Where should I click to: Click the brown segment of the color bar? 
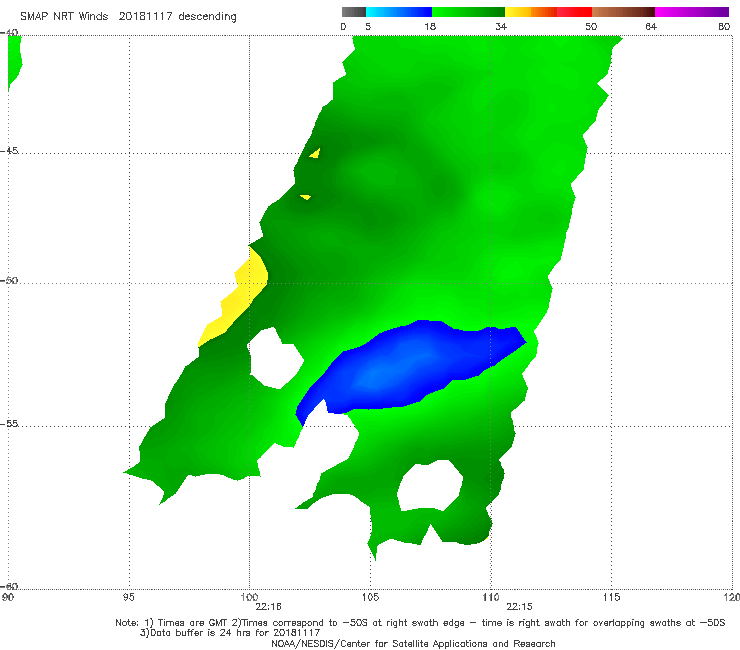coord(623,12)
